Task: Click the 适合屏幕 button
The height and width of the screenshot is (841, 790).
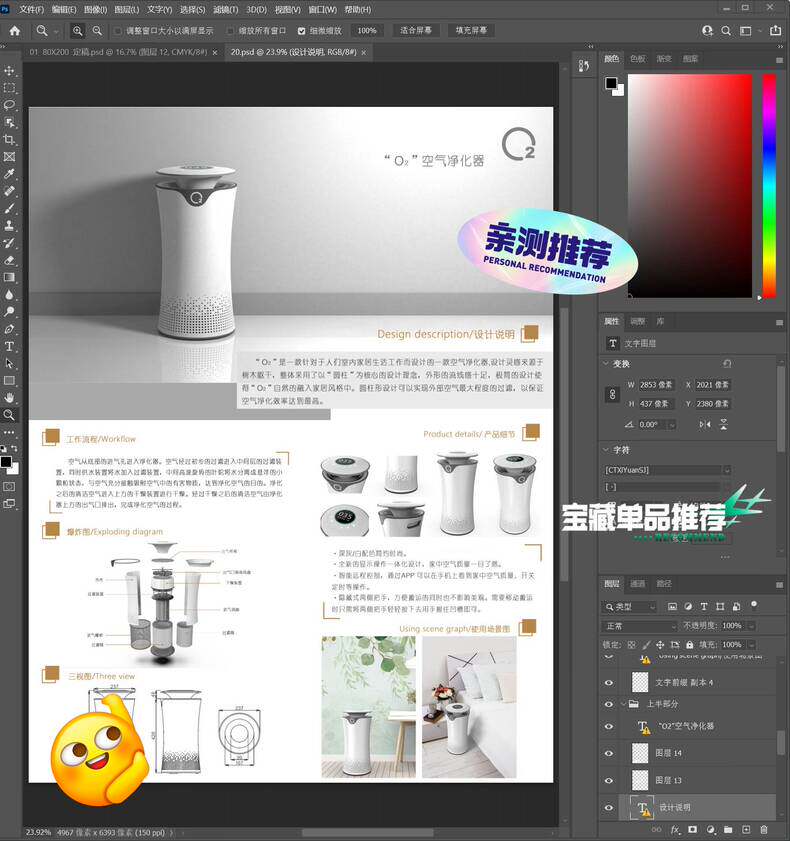Action: point(416,31)
